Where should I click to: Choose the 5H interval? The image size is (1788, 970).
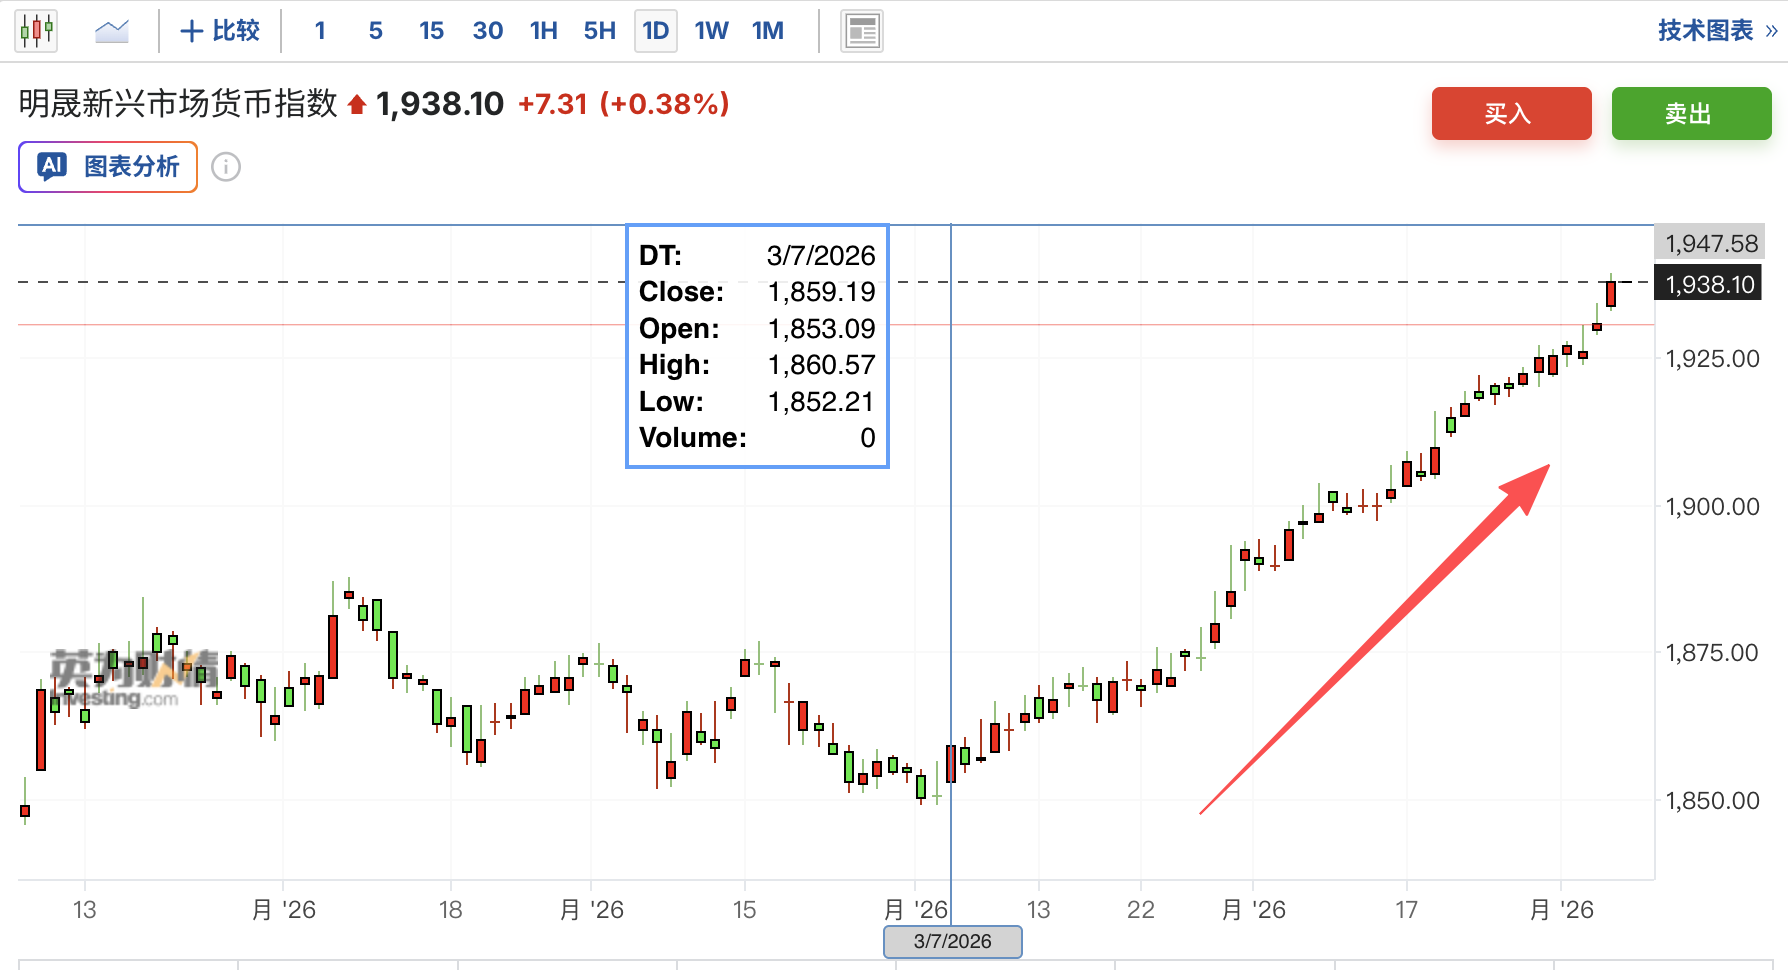(599, 31)
